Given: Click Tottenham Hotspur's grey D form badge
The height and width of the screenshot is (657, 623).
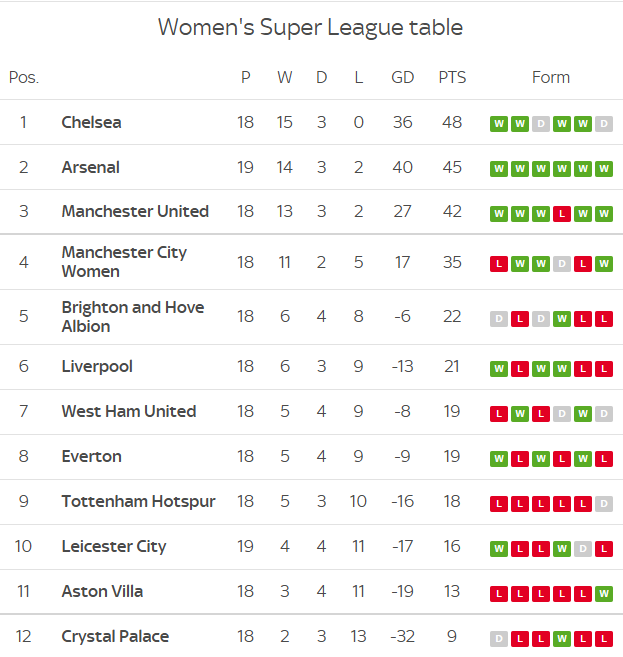Looking at the screenshot, I should (x=603, y=504).
